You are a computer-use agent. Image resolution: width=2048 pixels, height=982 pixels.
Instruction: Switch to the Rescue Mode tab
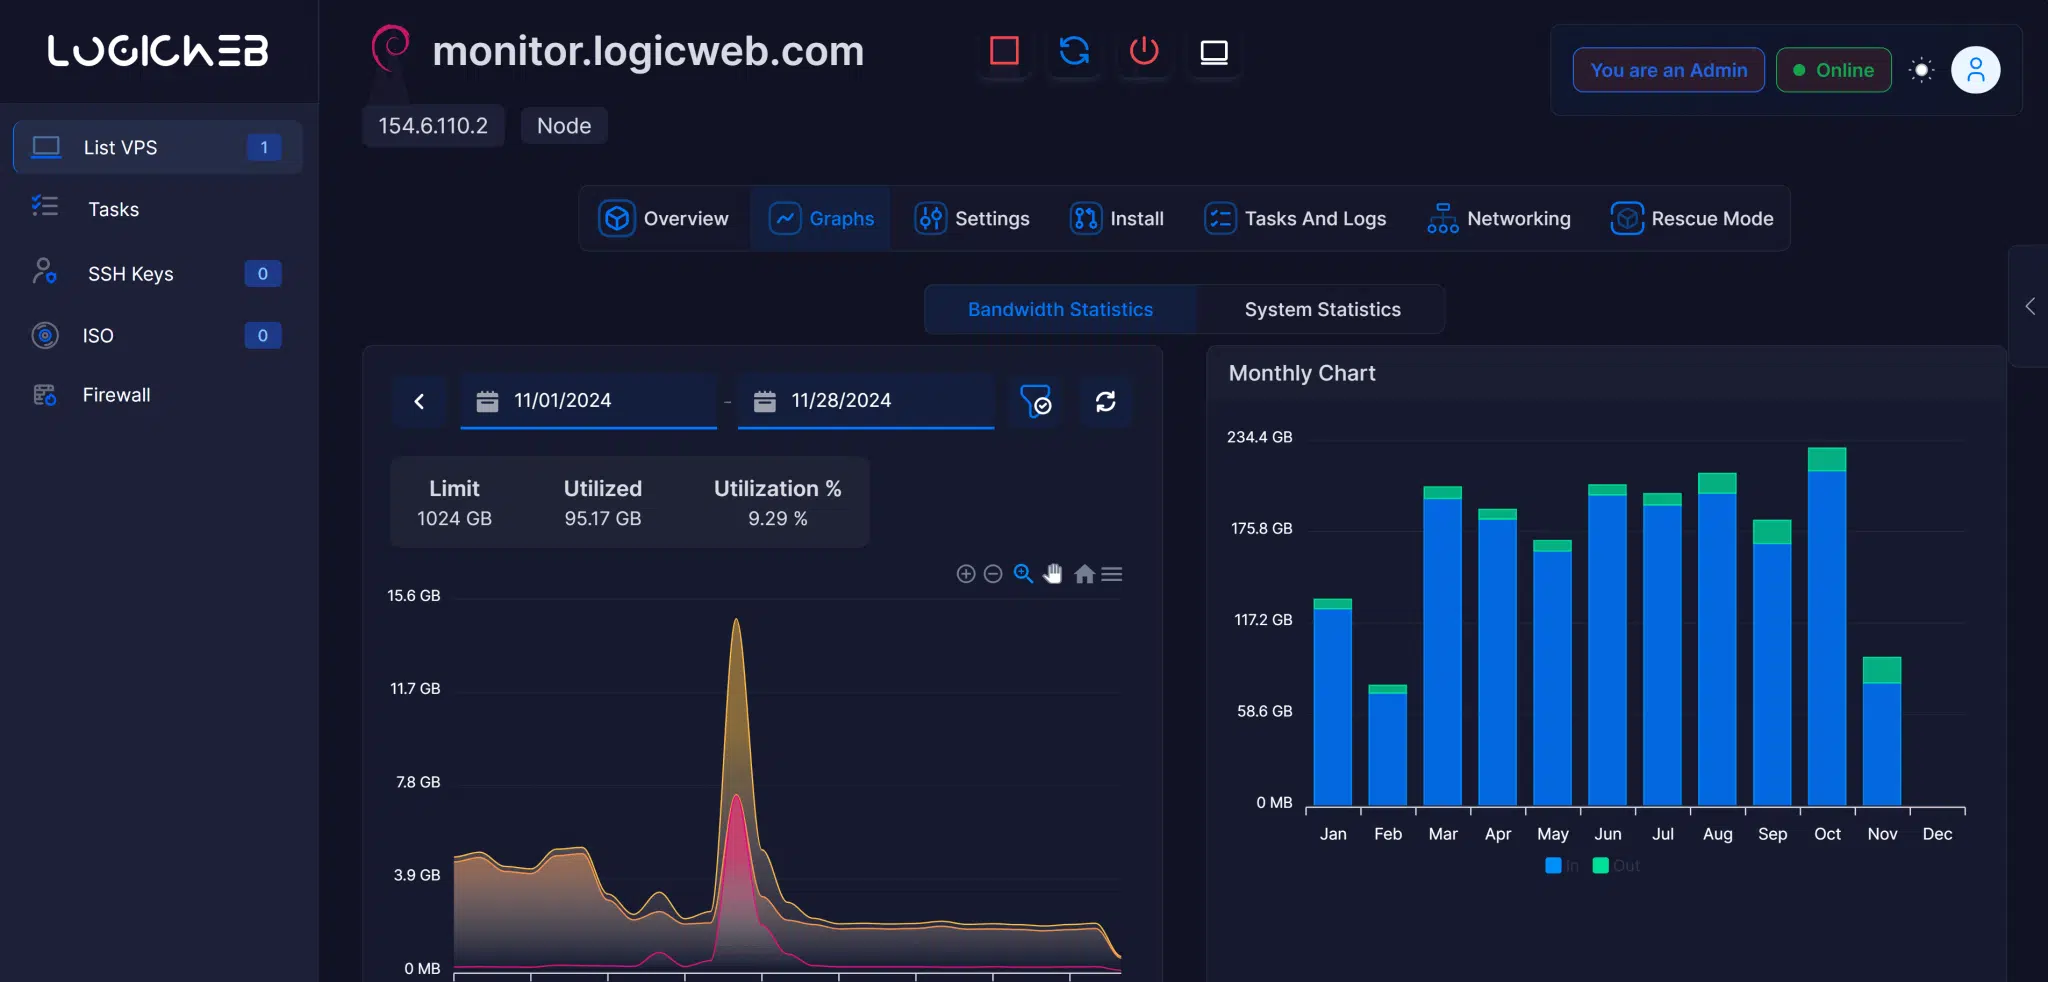point(1692,218)
